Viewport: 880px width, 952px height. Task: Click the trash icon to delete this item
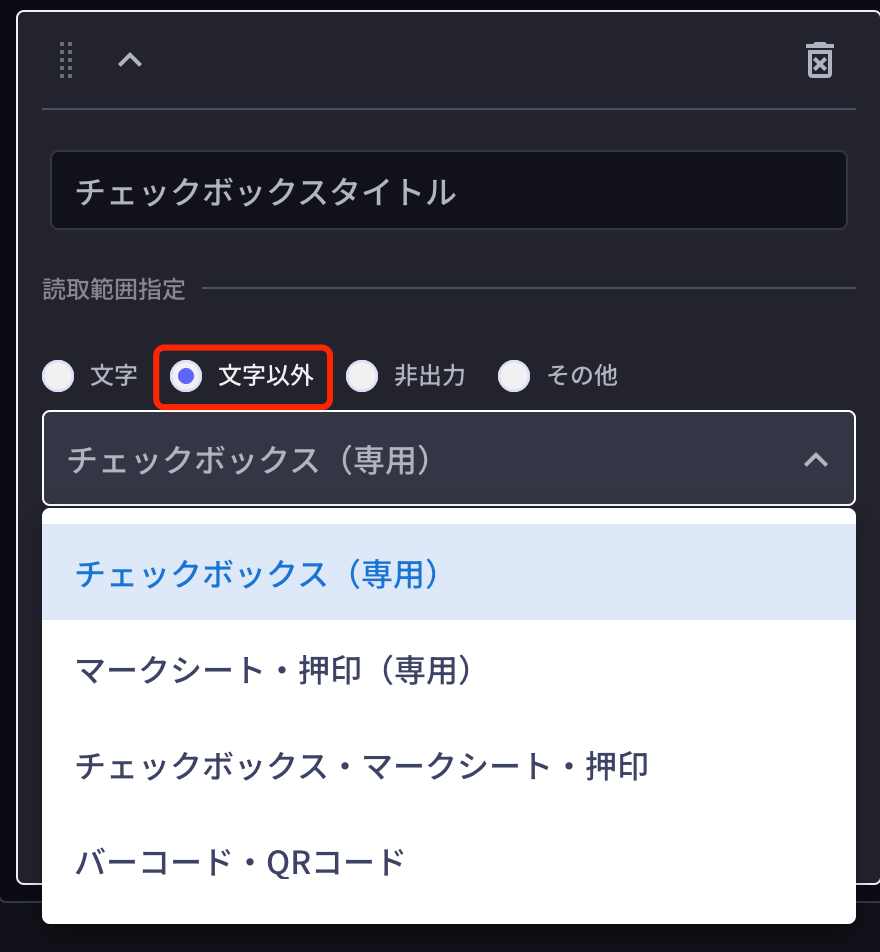(x=820, y=60)
